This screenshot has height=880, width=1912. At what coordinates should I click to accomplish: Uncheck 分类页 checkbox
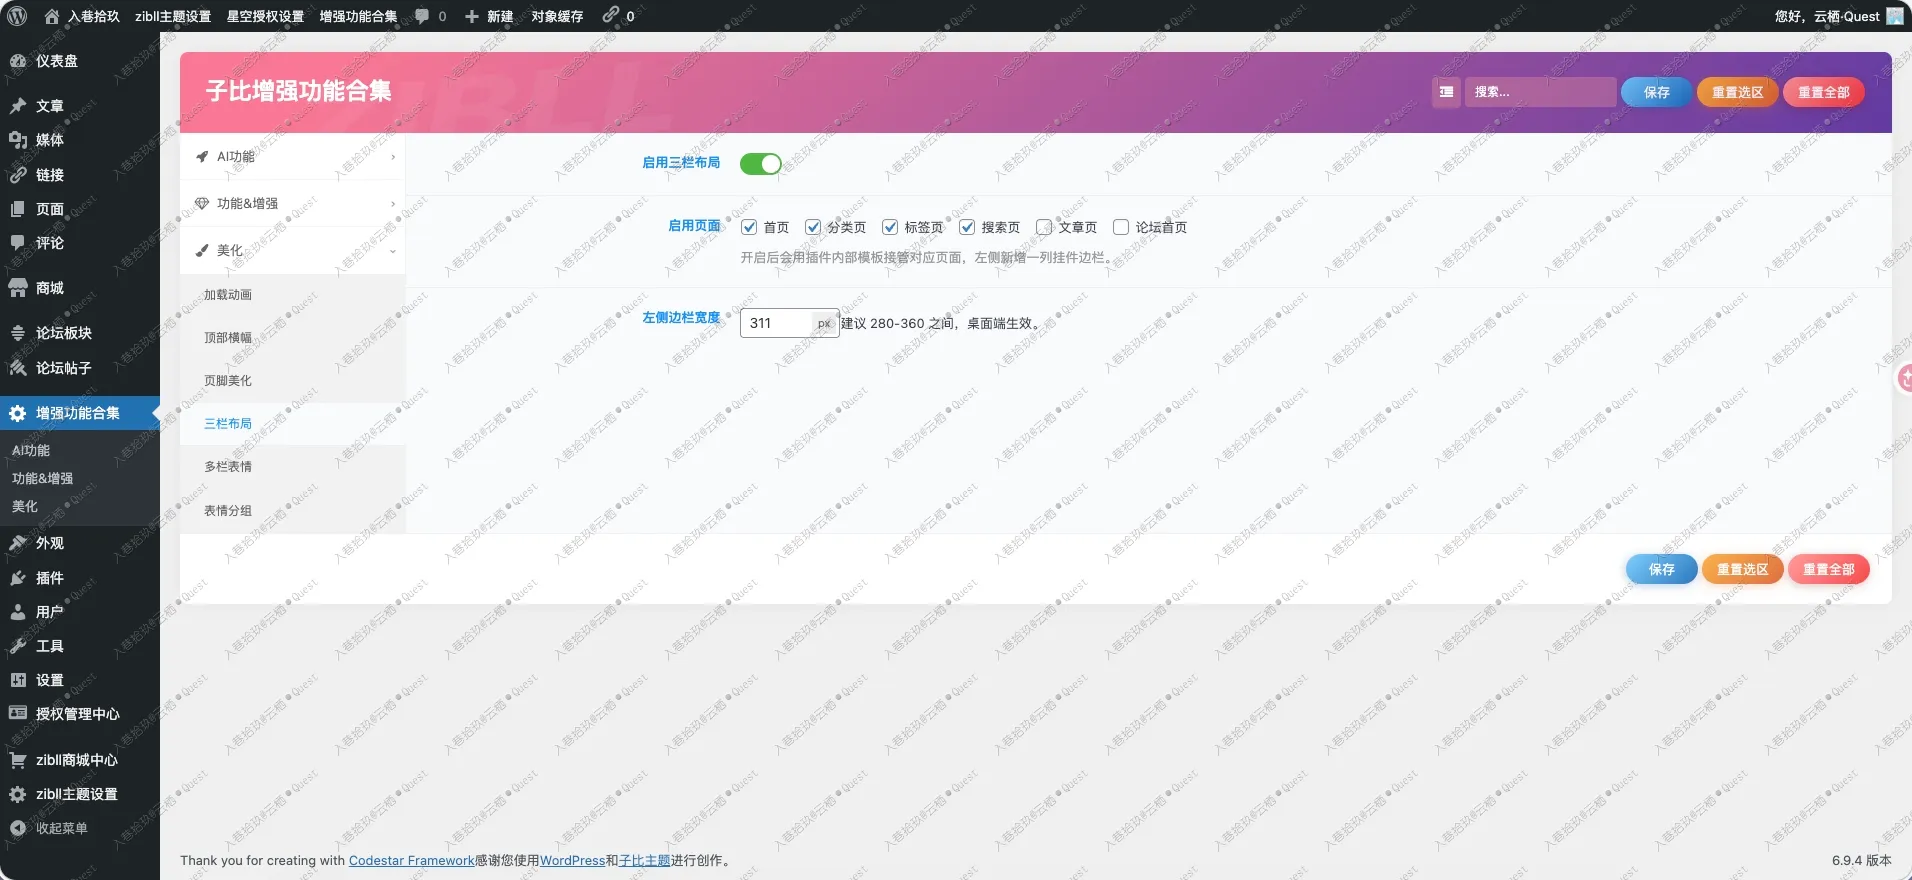pos(813,227)
